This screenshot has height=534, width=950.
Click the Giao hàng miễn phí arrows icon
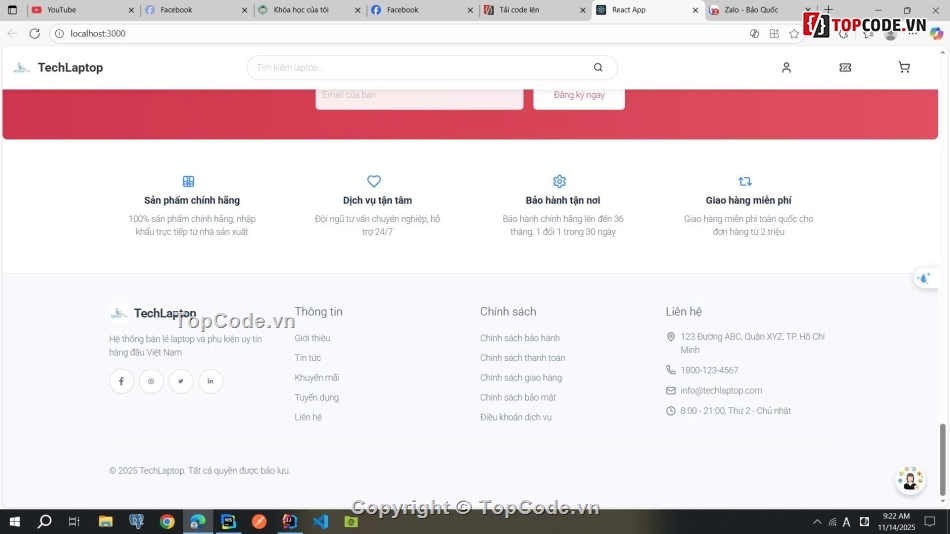pyautogui.click(x=745, y=181)
